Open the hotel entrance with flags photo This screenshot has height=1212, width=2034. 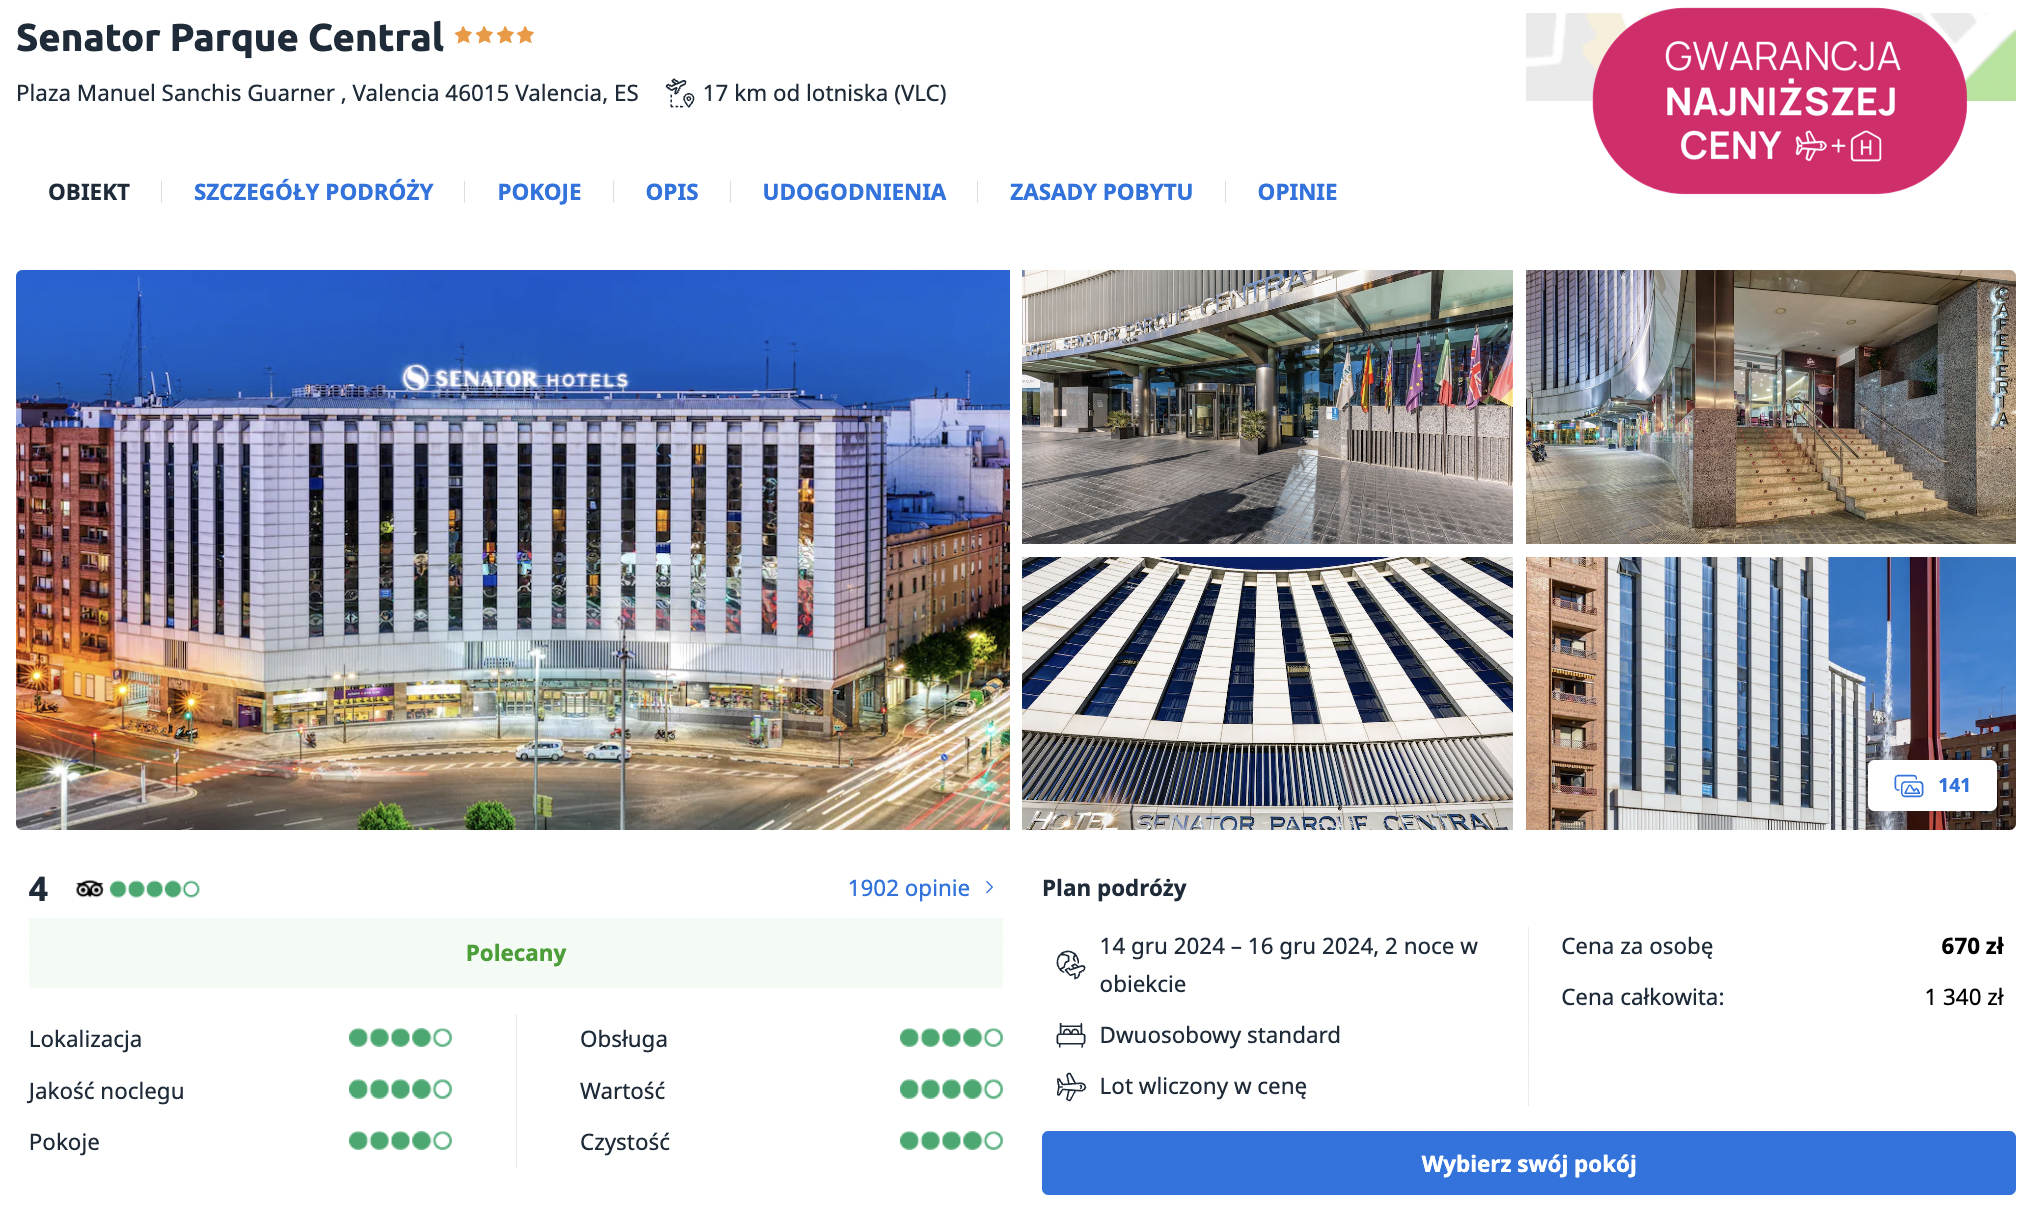pos(1267,407)
